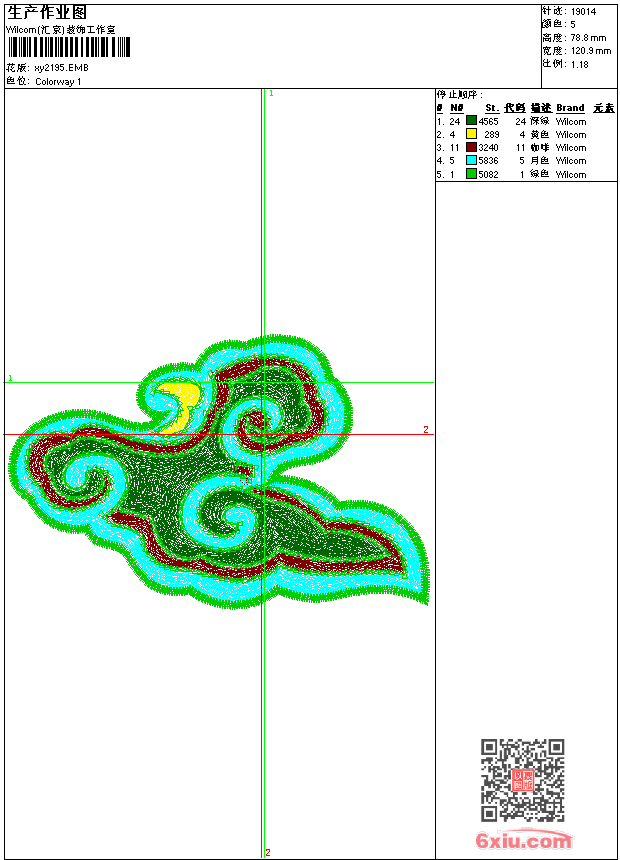Screen dimensions: 620x860
Task: Click the St. column header
Action: [x=492, y=108]
